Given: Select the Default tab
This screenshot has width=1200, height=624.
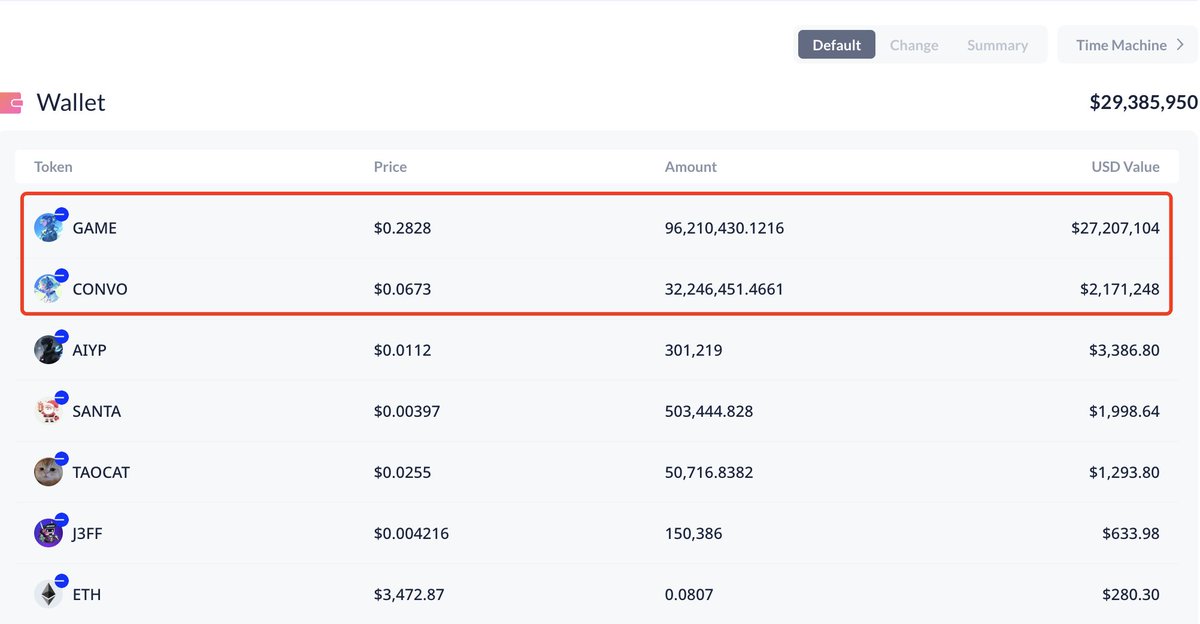Looking at the screenshot, I should coord(836,44).
